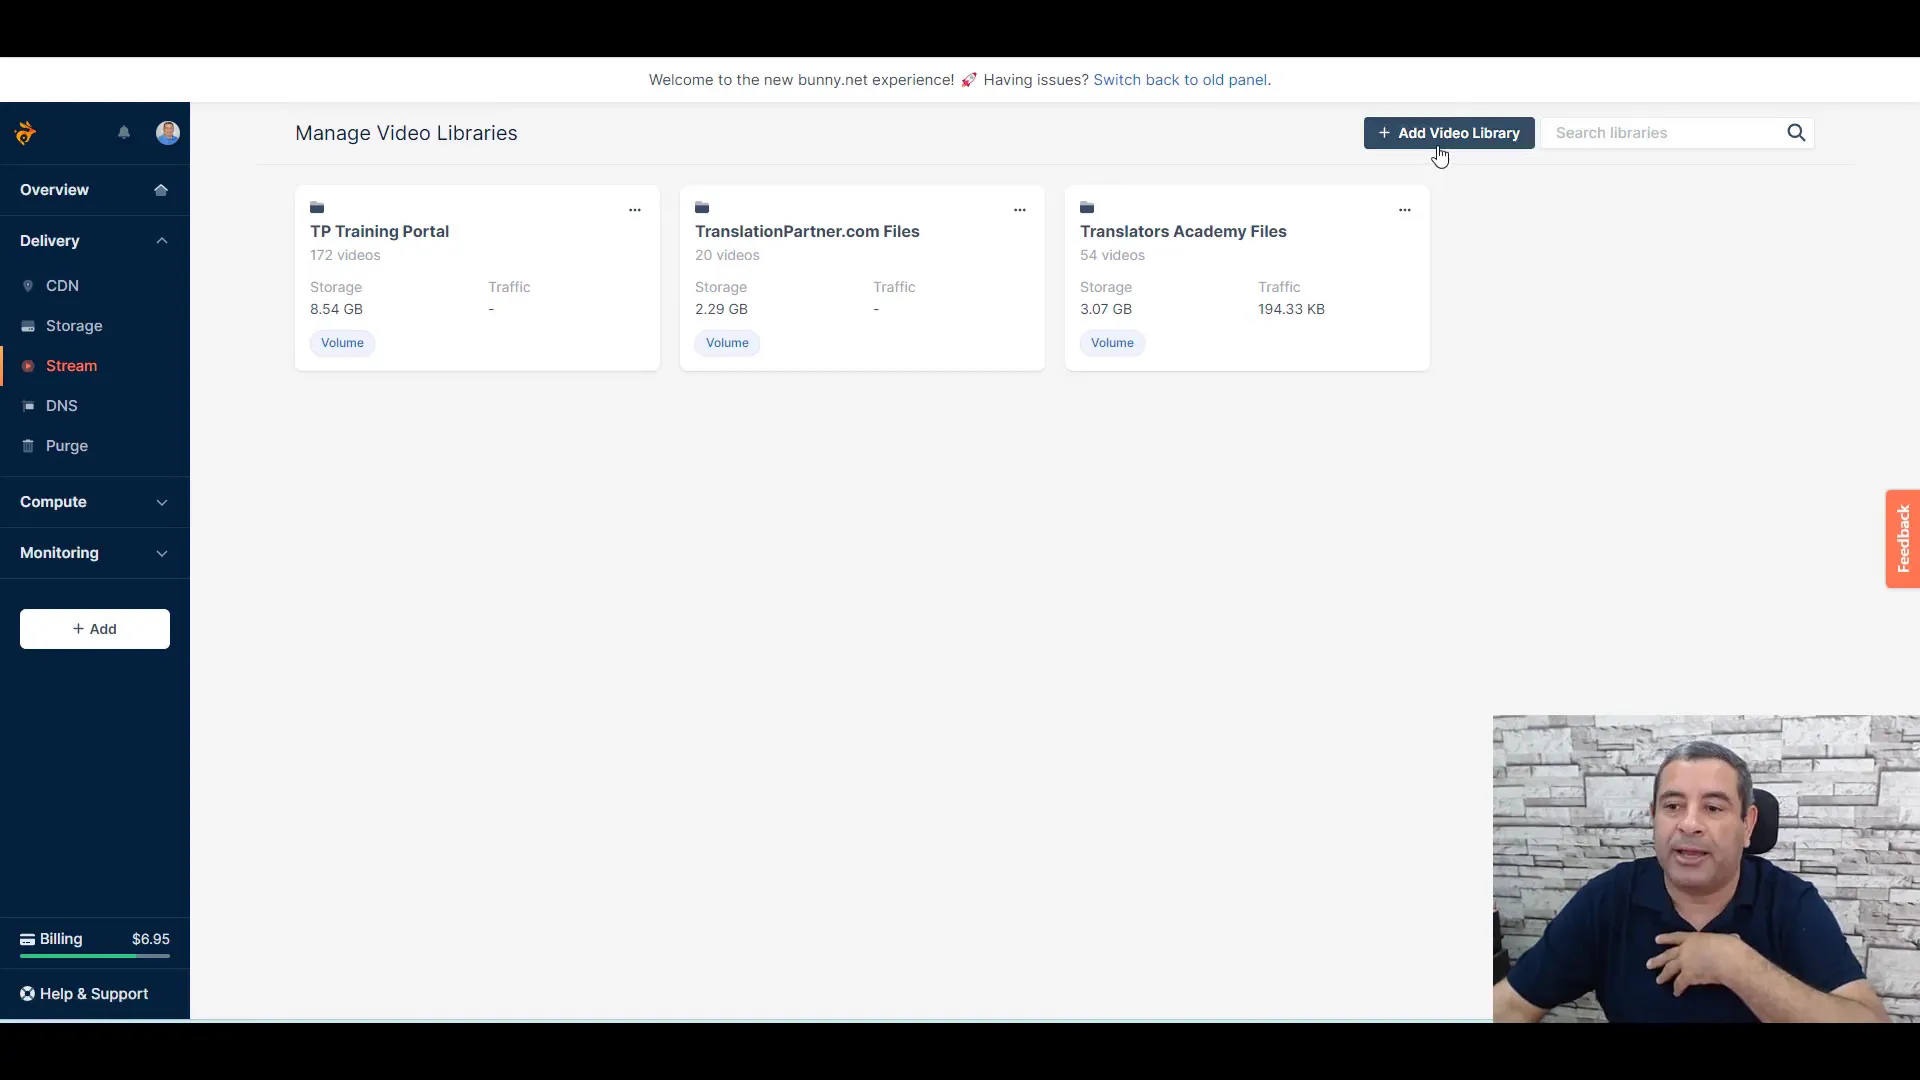The width and height of the screenshot is (1920, 1080).
Task: Click the Purge sidebar item
Action: pyautogui.click(x=67, y=446)
